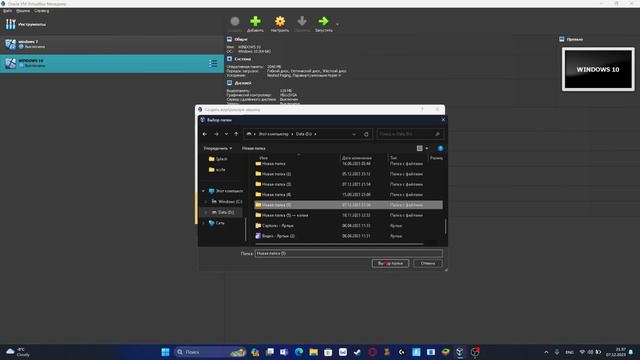This screenshot has height=360, width=640.
Task: Select the windows 10 virtual machine
Action: coord(112,63)
